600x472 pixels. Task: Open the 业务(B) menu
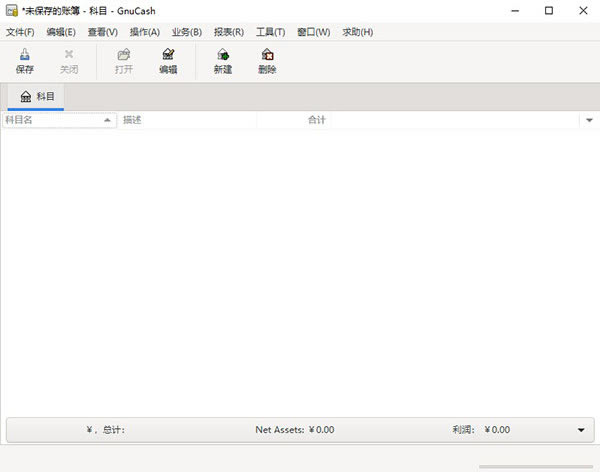(x=186, y=32)
